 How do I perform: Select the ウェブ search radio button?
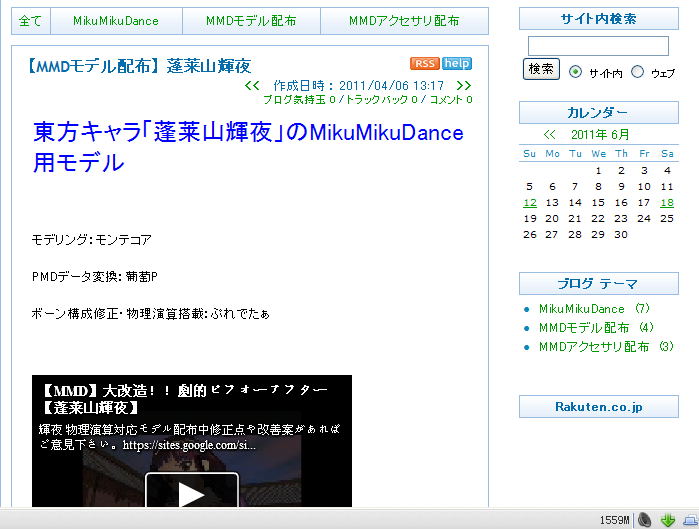pyautogui.click(x=637, y=72)
